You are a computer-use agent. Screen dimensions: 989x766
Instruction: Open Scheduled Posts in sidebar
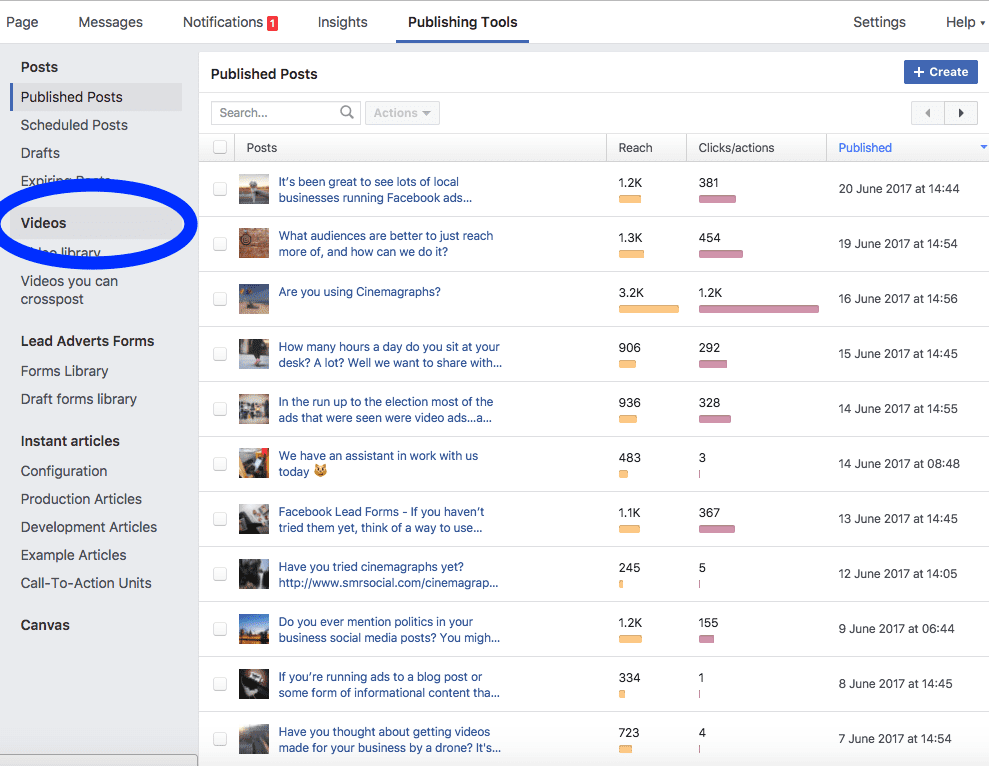tap(74, 125)
